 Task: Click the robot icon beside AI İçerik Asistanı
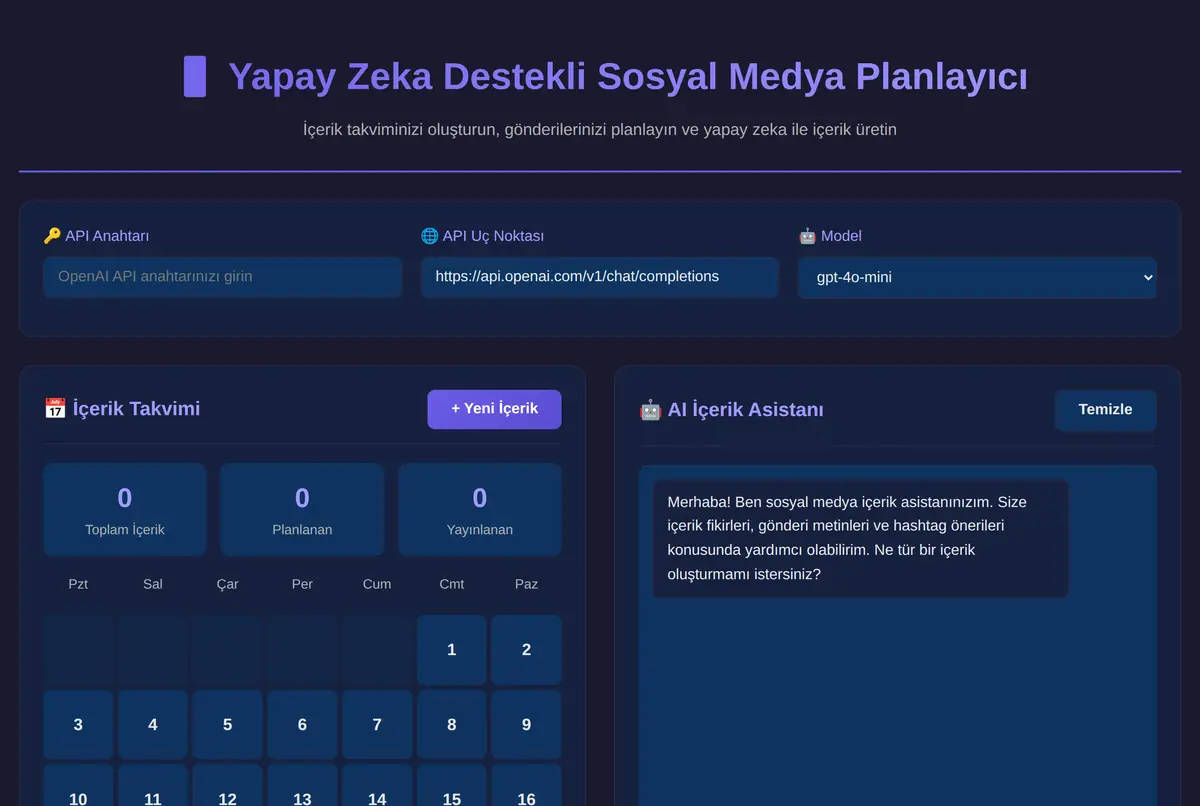(650, 409)
